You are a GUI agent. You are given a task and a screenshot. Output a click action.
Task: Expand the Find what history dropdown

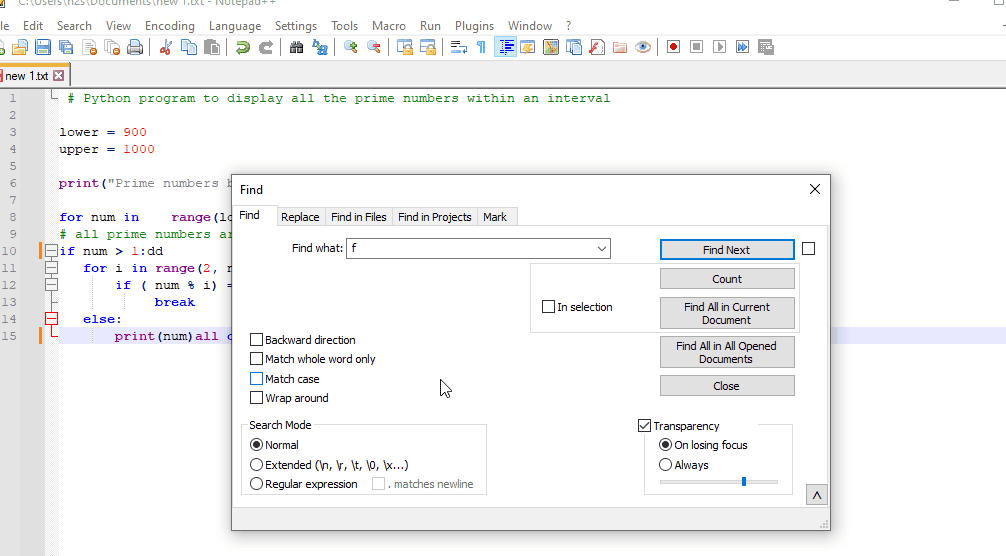(x=601, y=249)
